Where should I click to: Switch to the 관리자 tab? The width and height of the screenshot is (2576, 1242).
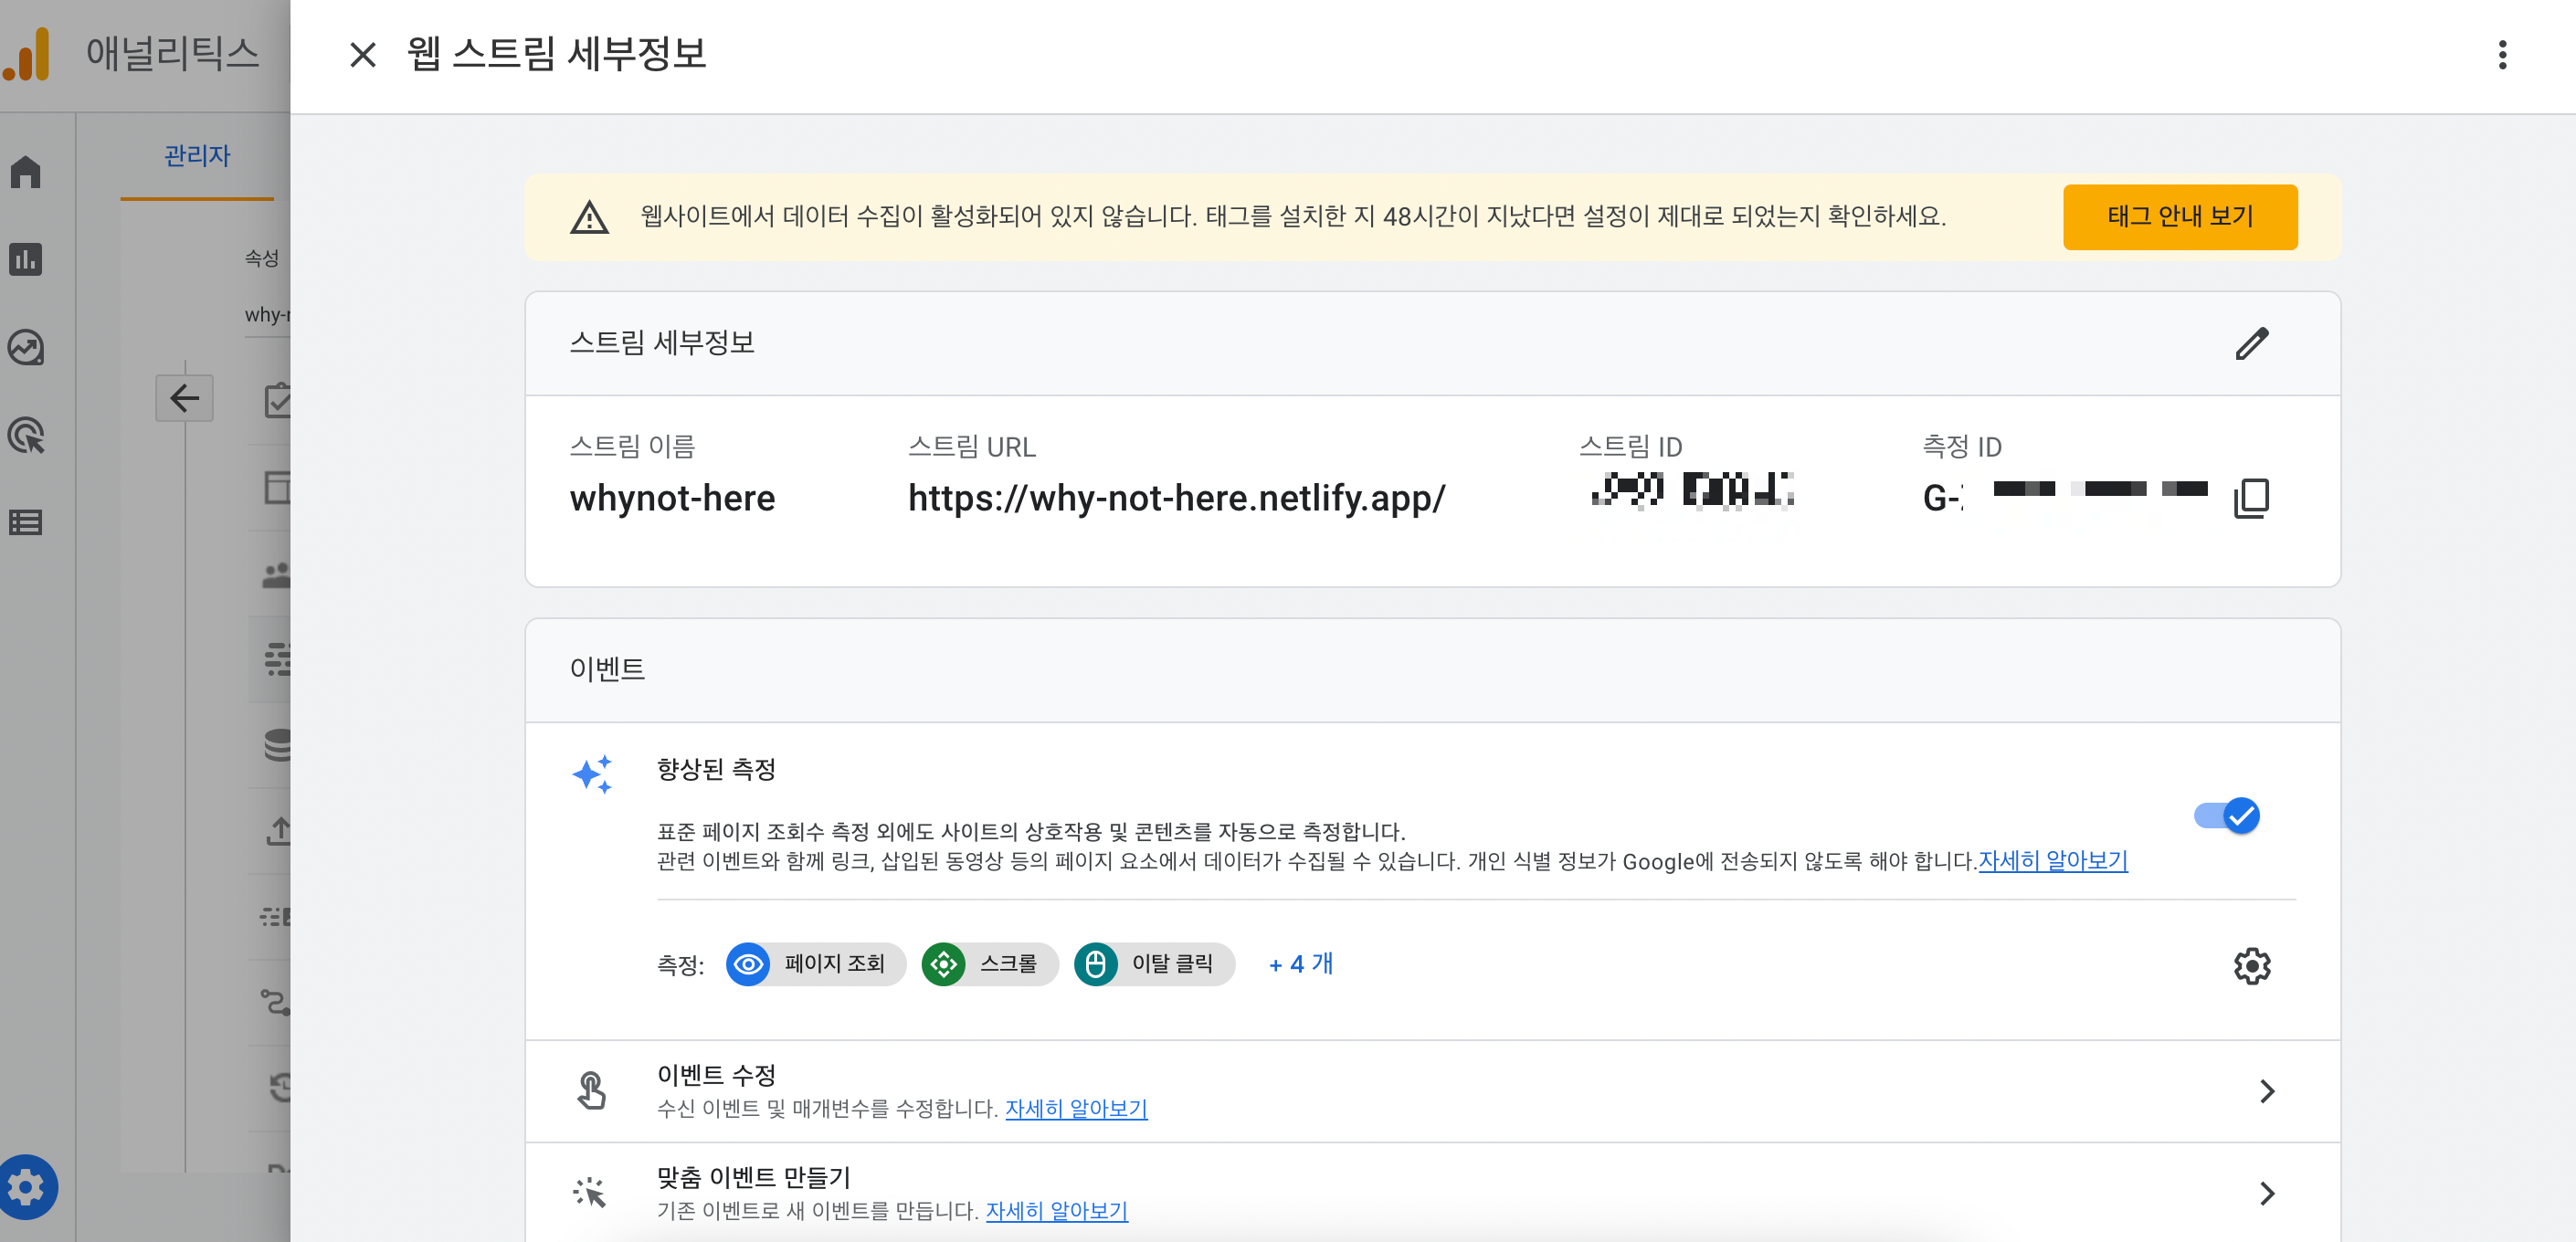pyautogui.click(x=197, y=156)
